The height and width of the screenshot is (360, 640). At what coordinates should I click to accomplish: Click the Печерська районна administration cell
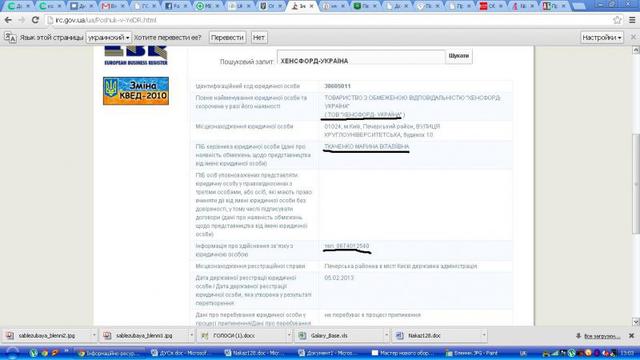pos(415,266)
